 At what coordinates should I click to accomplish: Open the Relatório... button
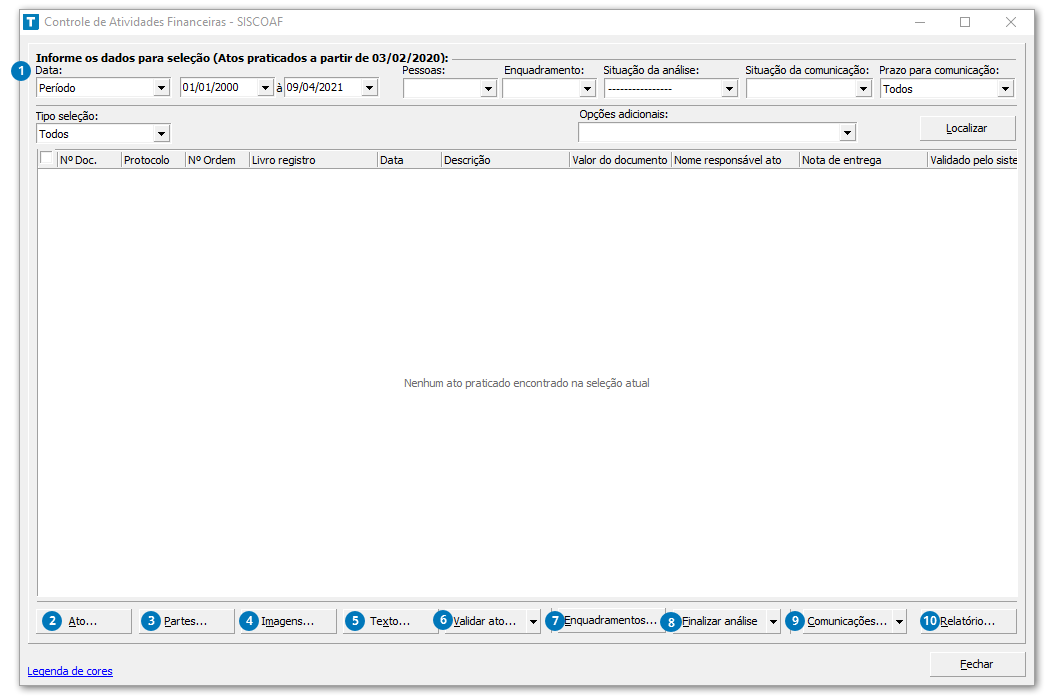tap(968, 621)
